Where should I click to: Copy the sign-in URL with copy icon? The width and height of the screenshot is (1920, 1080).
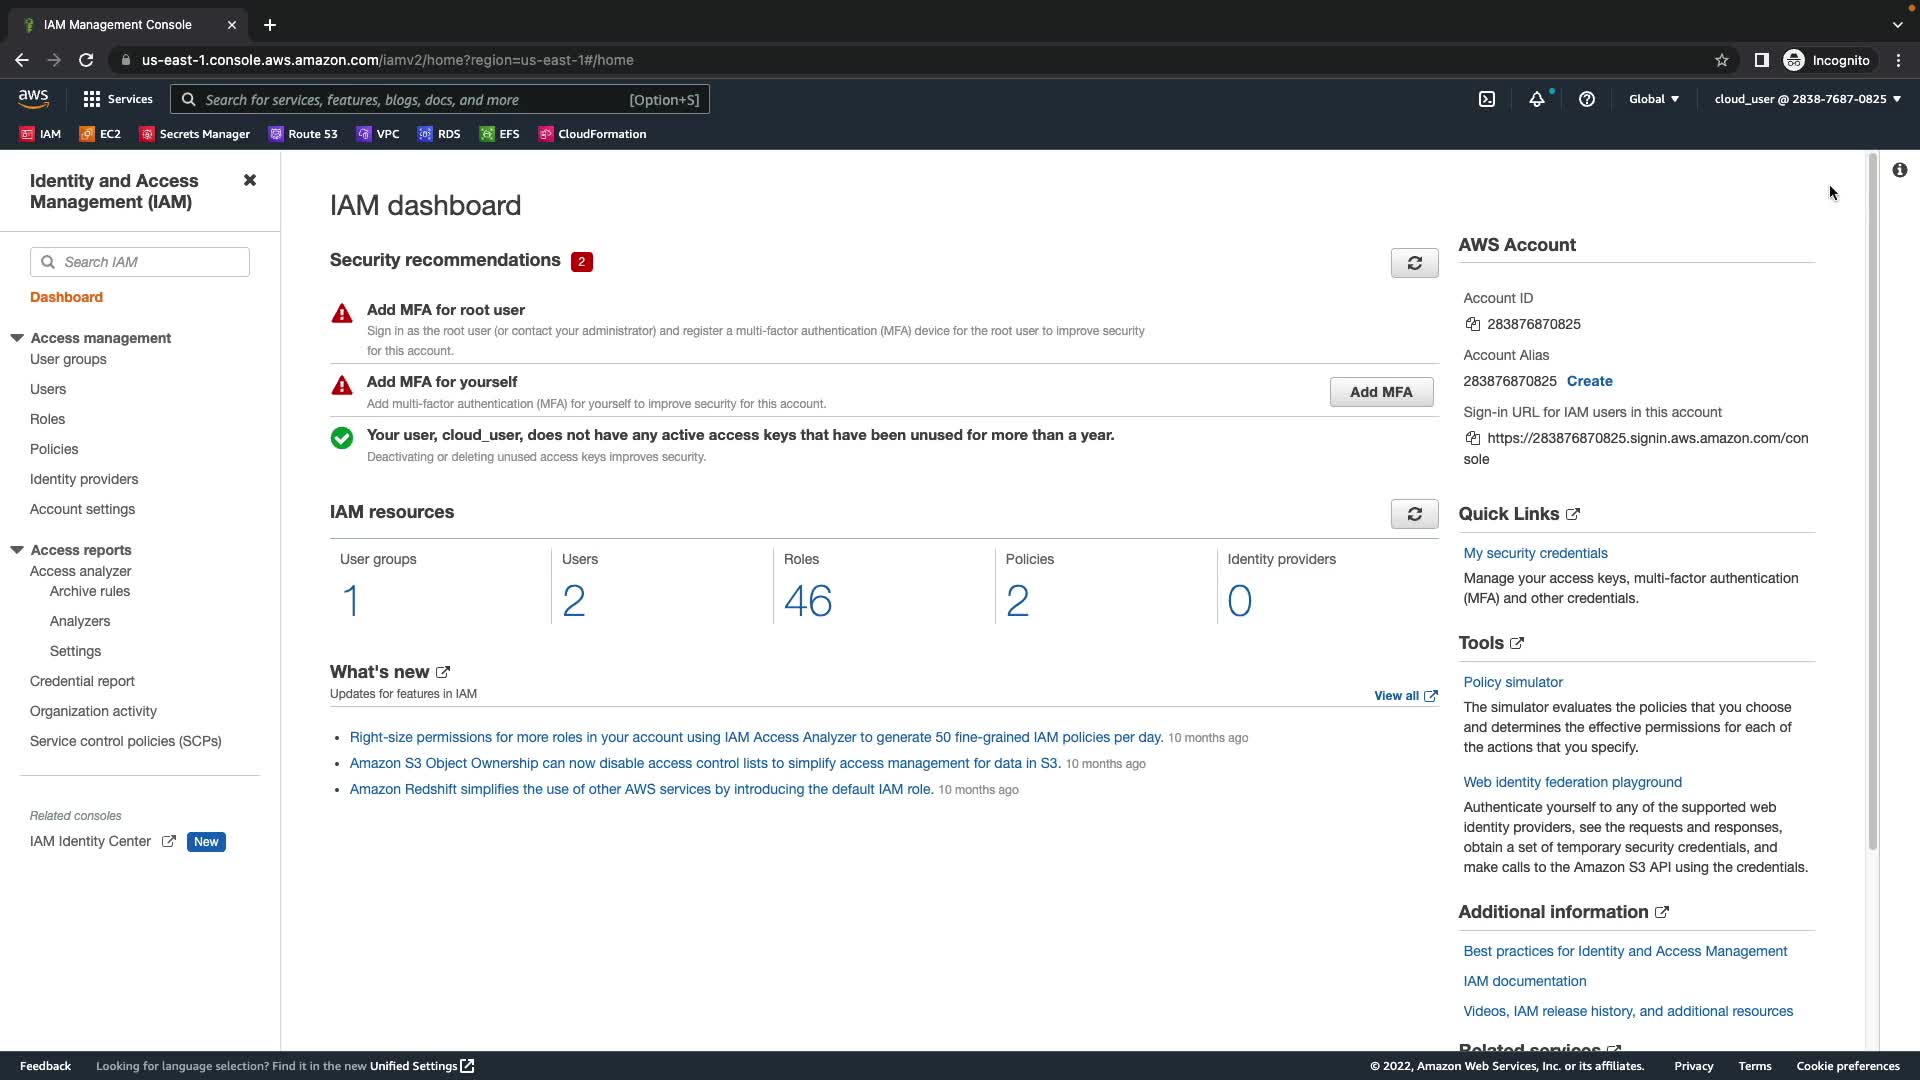pos(1472,438)
